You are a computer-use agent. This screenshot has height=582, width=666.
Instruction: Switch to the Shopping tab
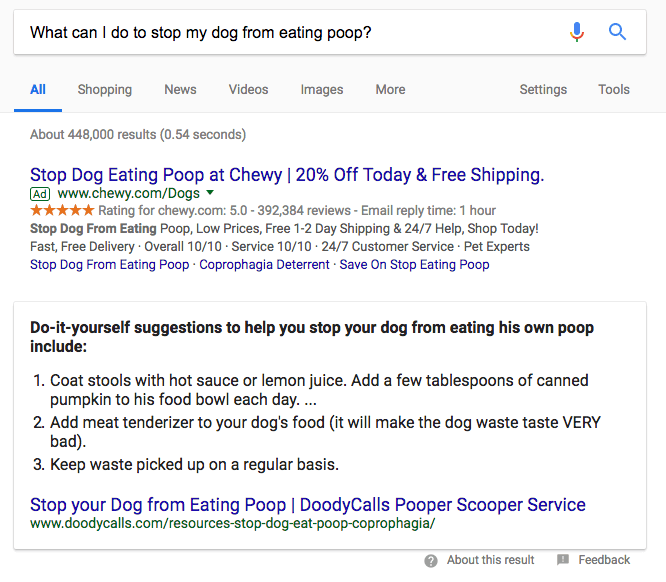105,90
